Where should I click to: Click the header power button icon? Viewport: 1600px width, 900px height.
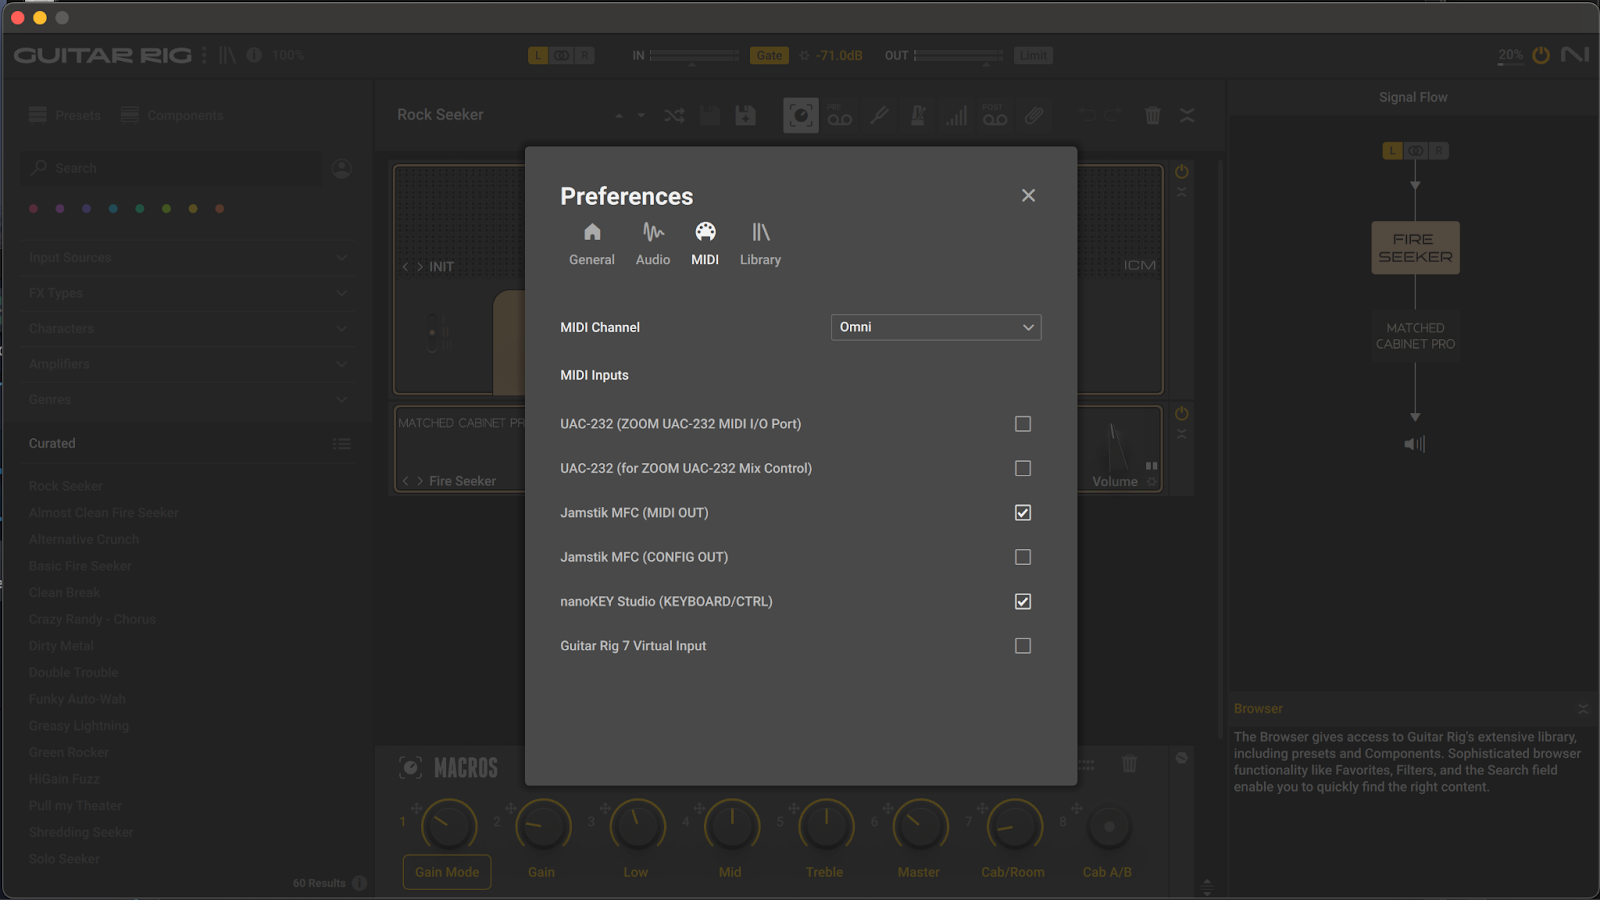[x=1541, y=55]
